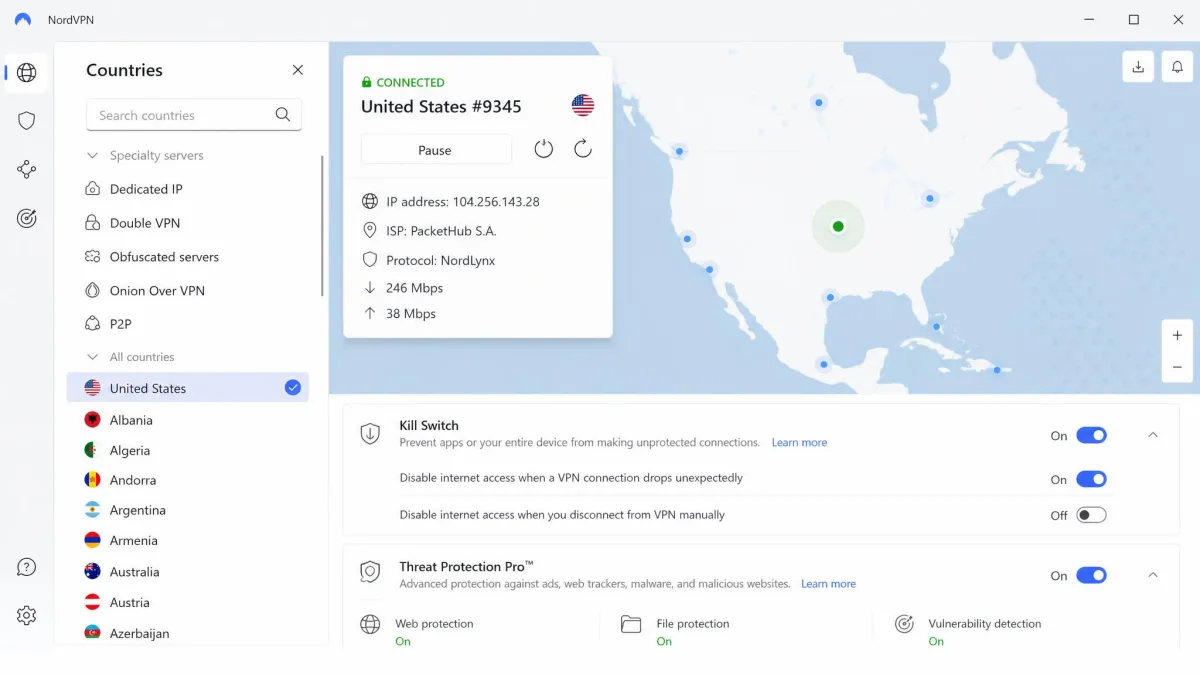Open Threat Protection Pro Learn more link
1200x675 pixels.
point(828,584)
